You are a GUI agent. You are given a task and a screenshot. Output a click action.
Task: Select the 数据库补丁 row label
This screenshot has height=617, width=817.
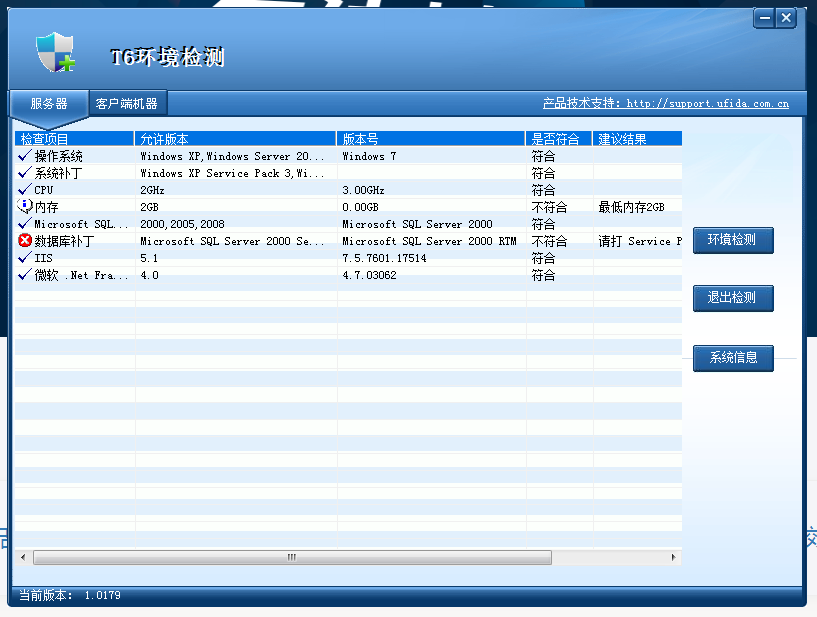point(64,241)
